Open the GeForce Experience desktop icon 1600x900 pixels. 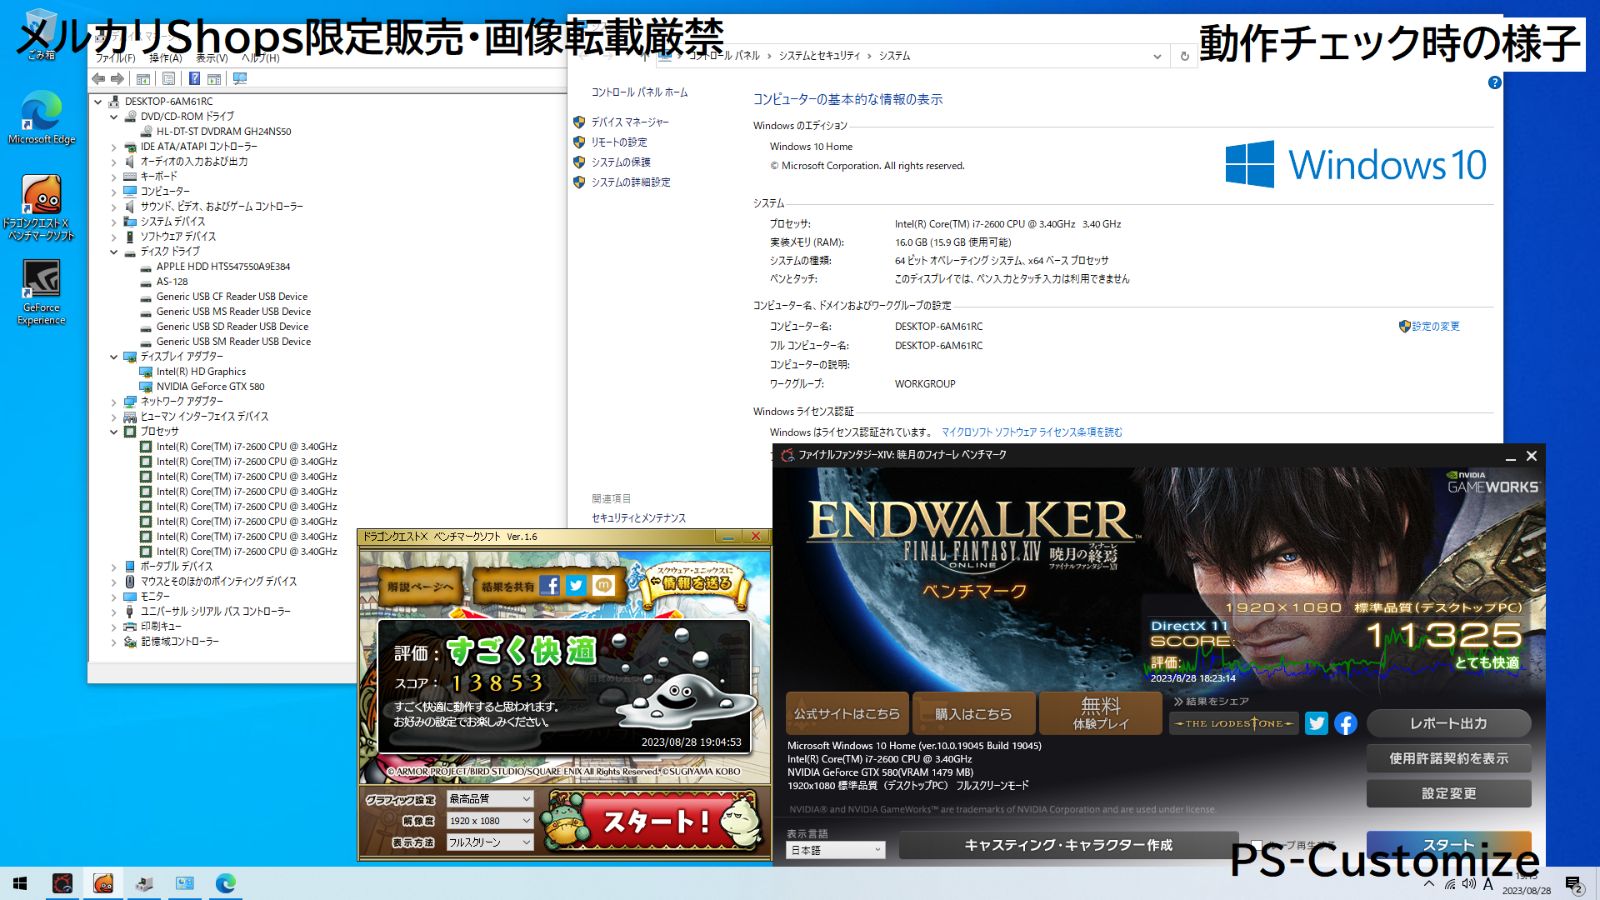pos(41,292)
